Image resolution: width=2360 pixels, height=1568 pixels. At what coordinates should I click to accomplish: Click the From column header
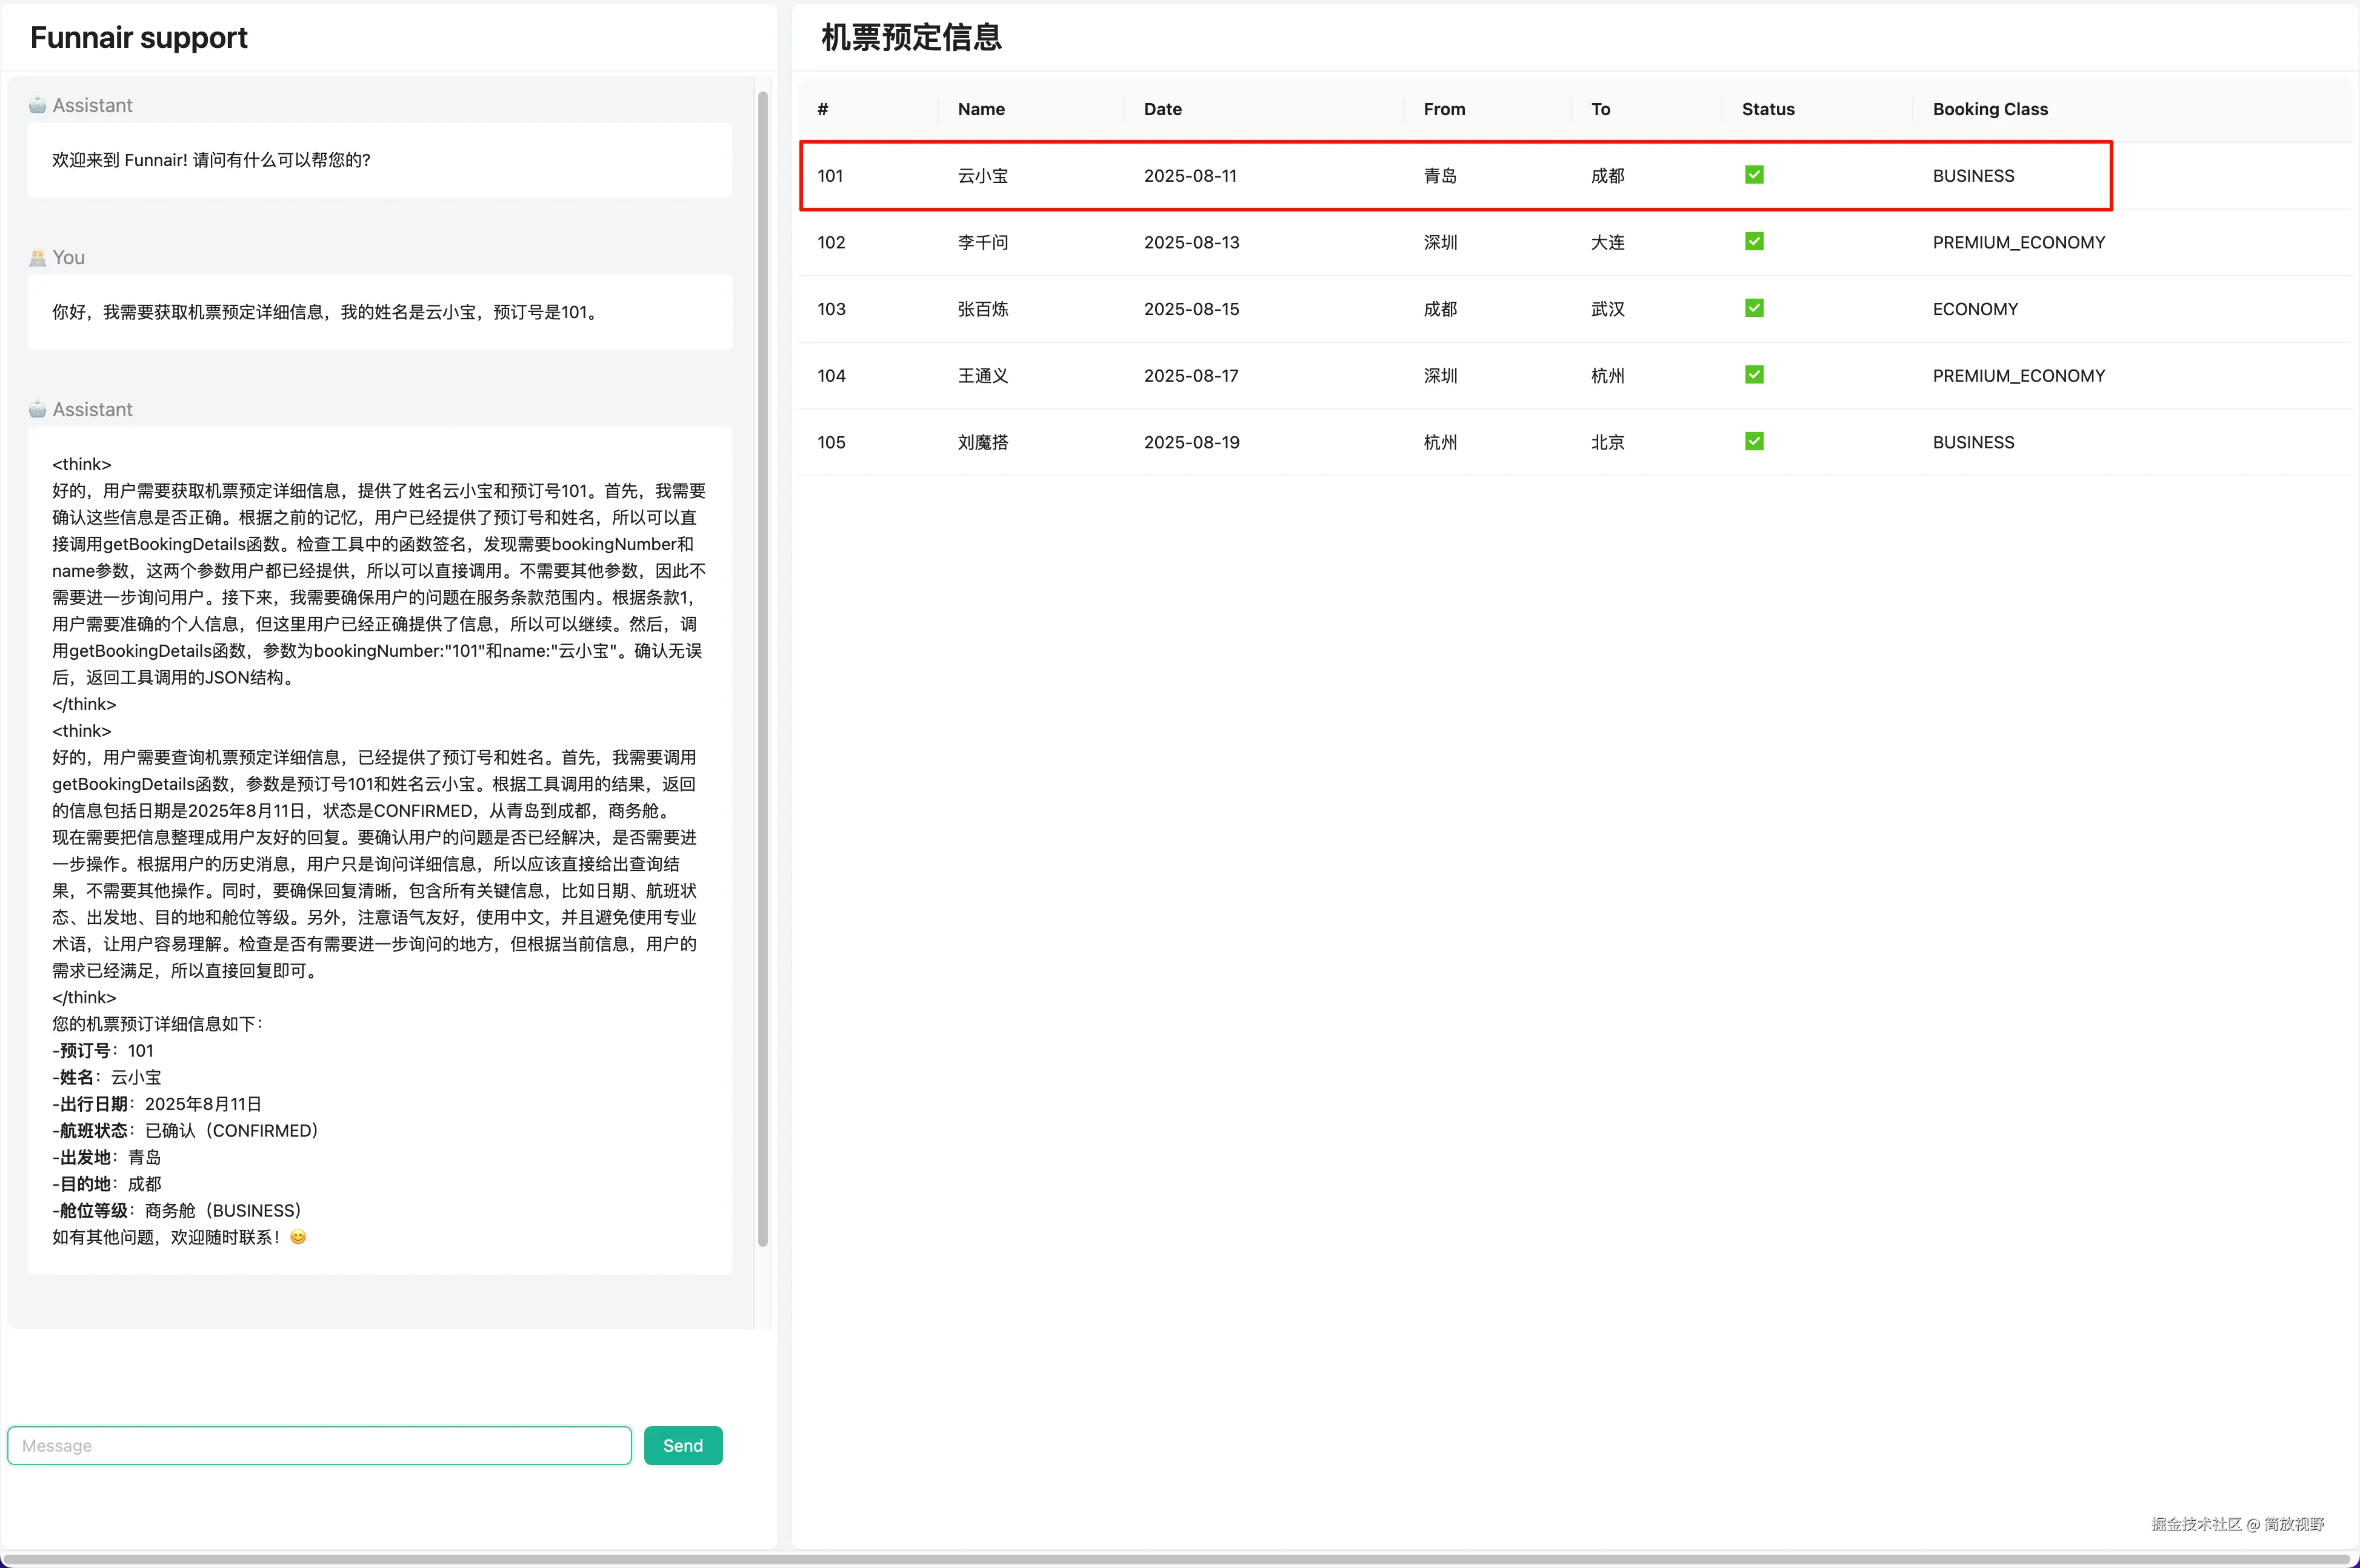tap(1444, 109)
